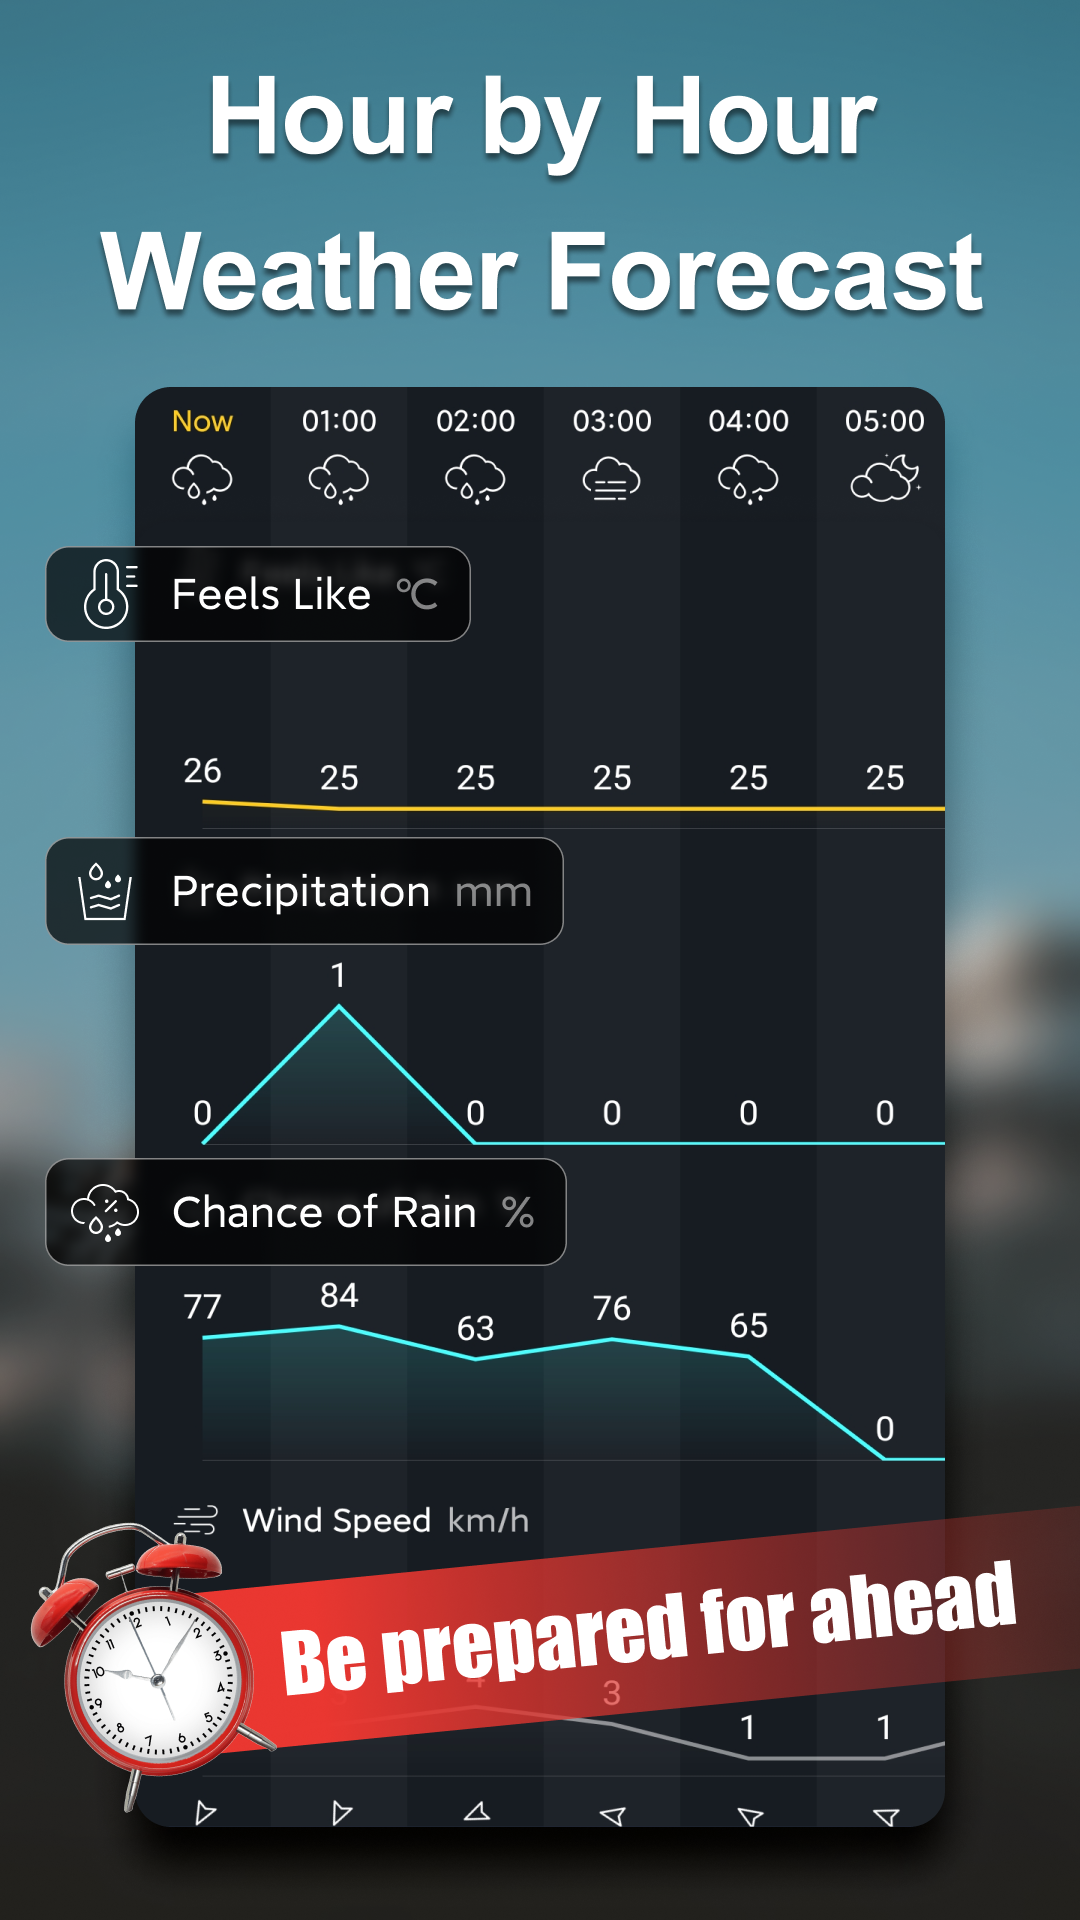The width and height of the screenshot is (1080, 1920).
Task: Click the Feels Like label
Action: (x=270, y=594)
